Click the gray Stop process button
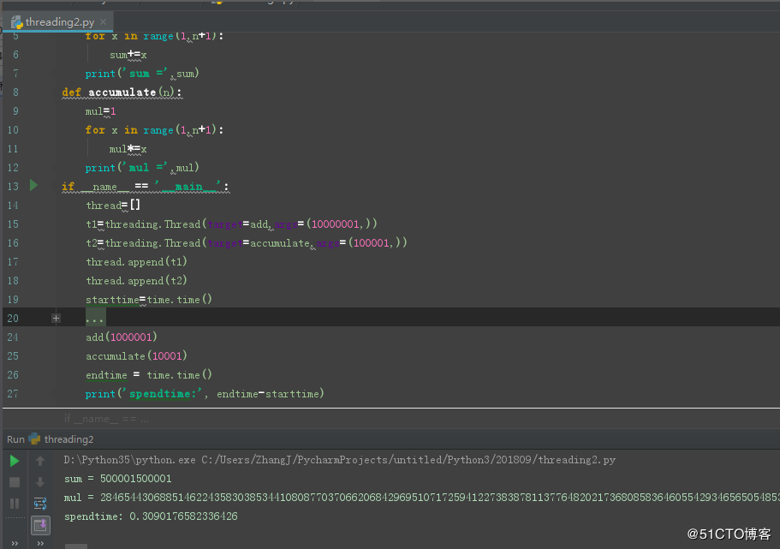 coord(14,482)
